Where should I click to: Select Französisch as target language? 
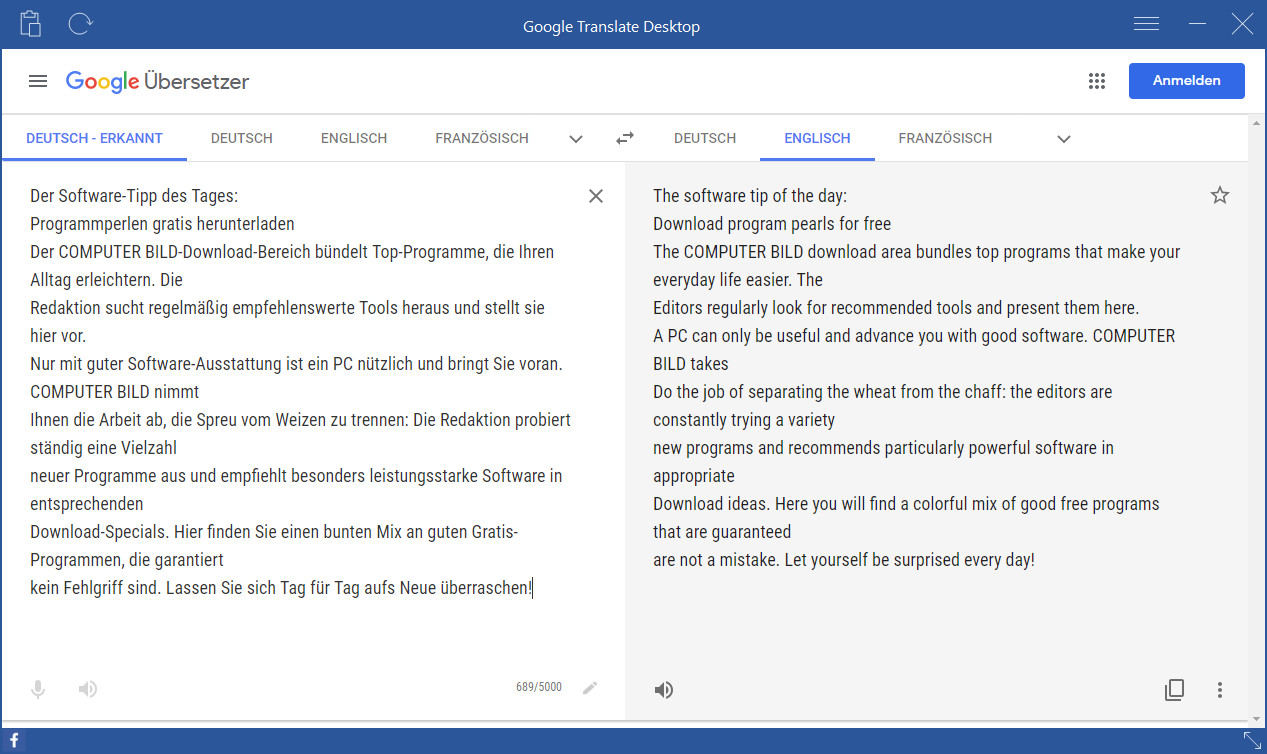point(945,138)
